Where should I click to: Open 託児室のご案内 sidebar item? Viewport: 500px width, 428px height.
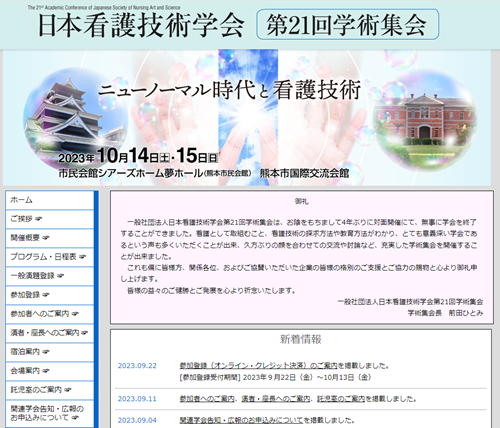pos(50,390)
